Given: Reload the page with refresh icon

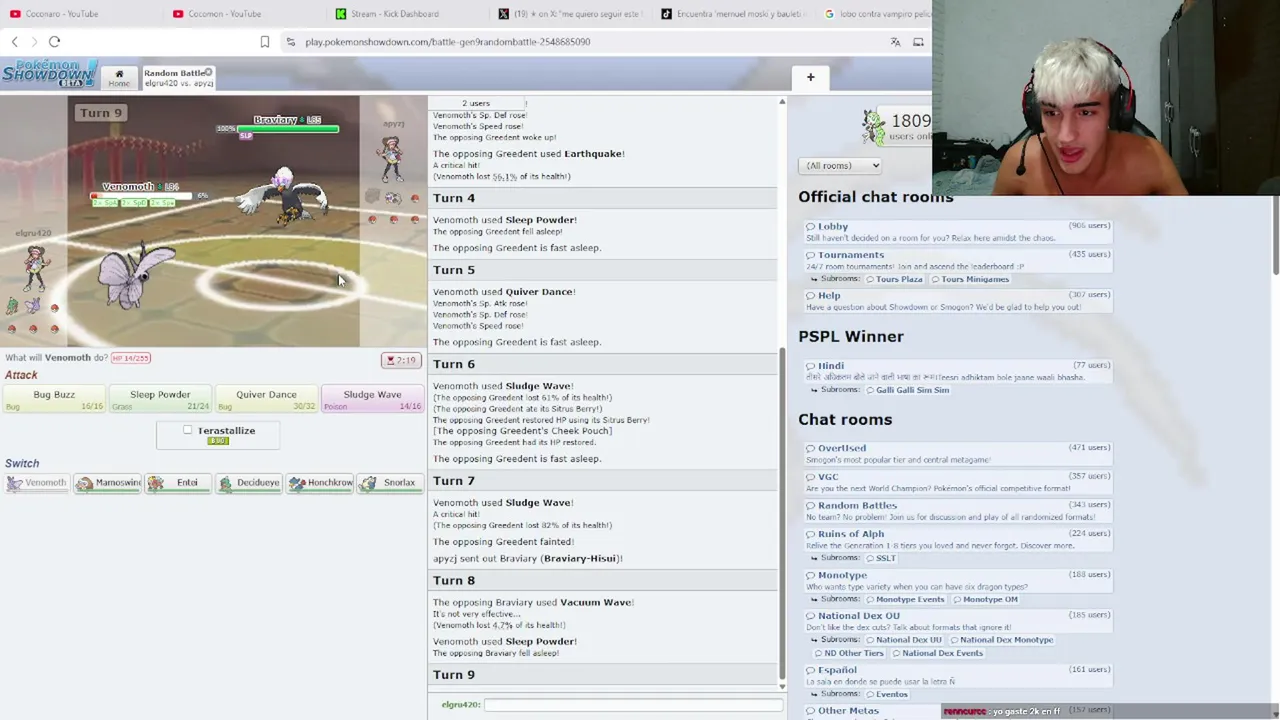Looking at the screenshot, I should click(x=55, y=42).
